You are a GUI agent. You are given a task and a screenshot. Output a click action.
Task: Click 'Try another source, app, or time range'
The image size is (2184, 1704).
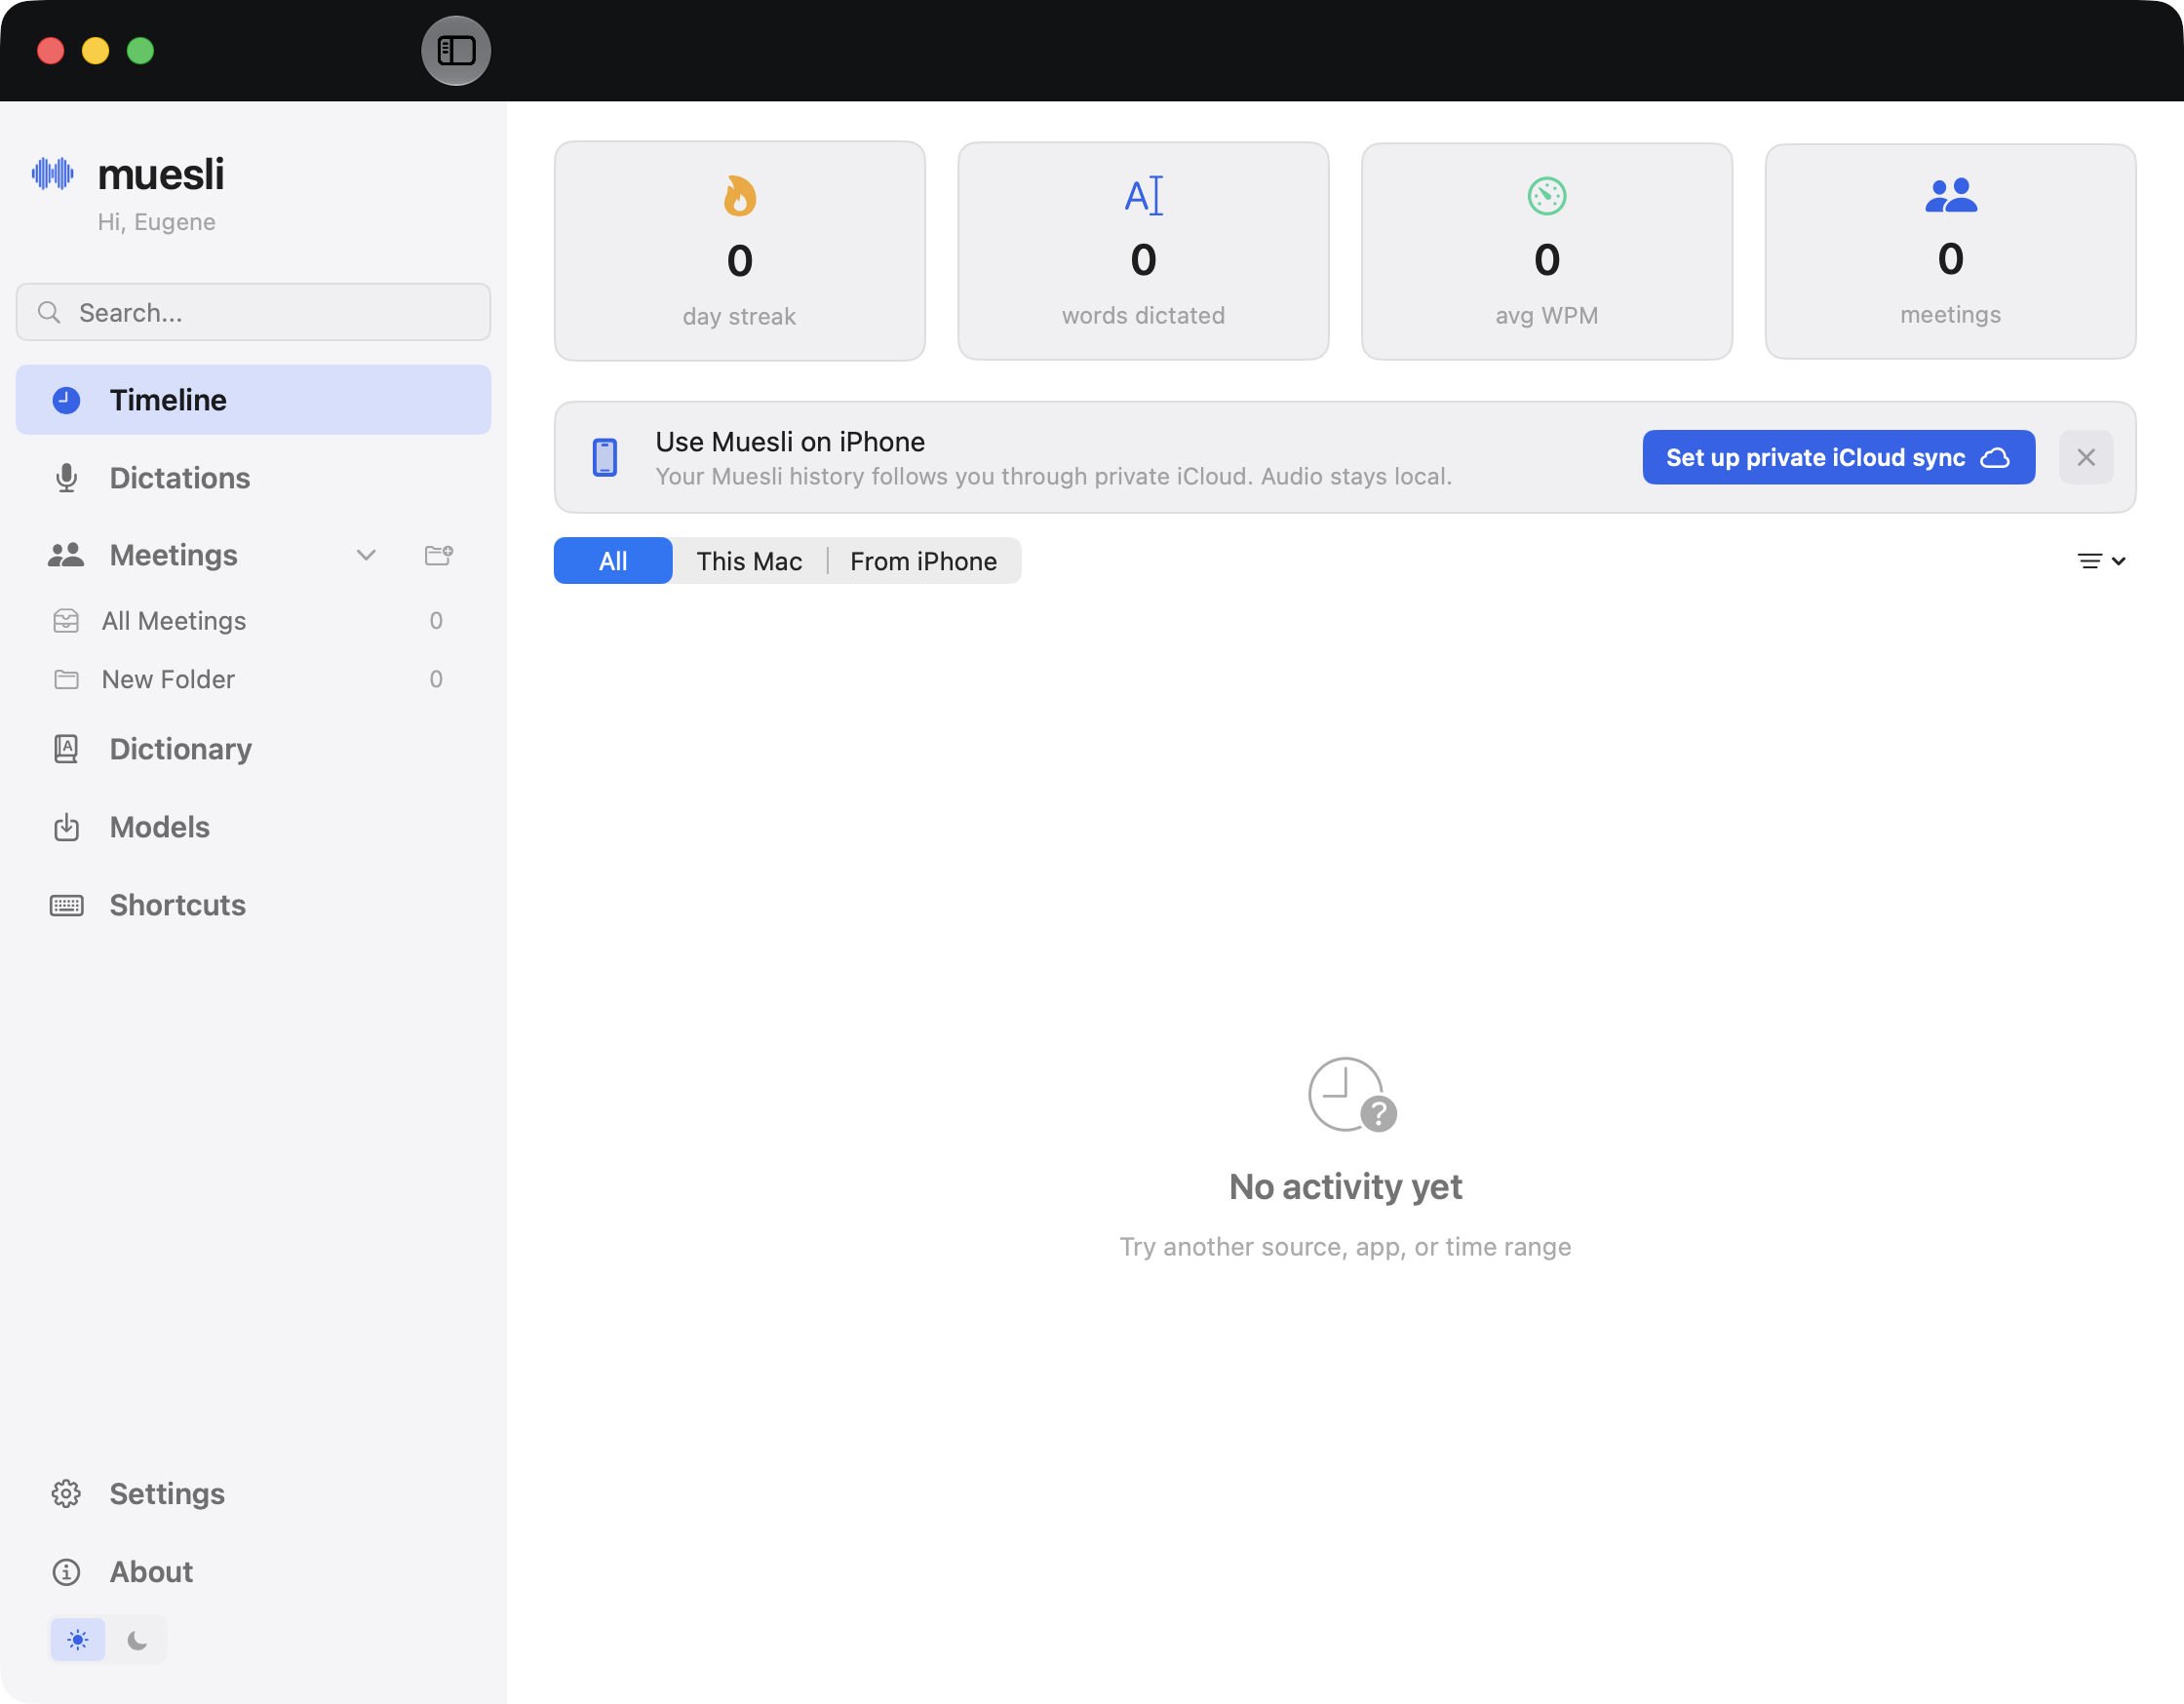click(1346, 1247)
